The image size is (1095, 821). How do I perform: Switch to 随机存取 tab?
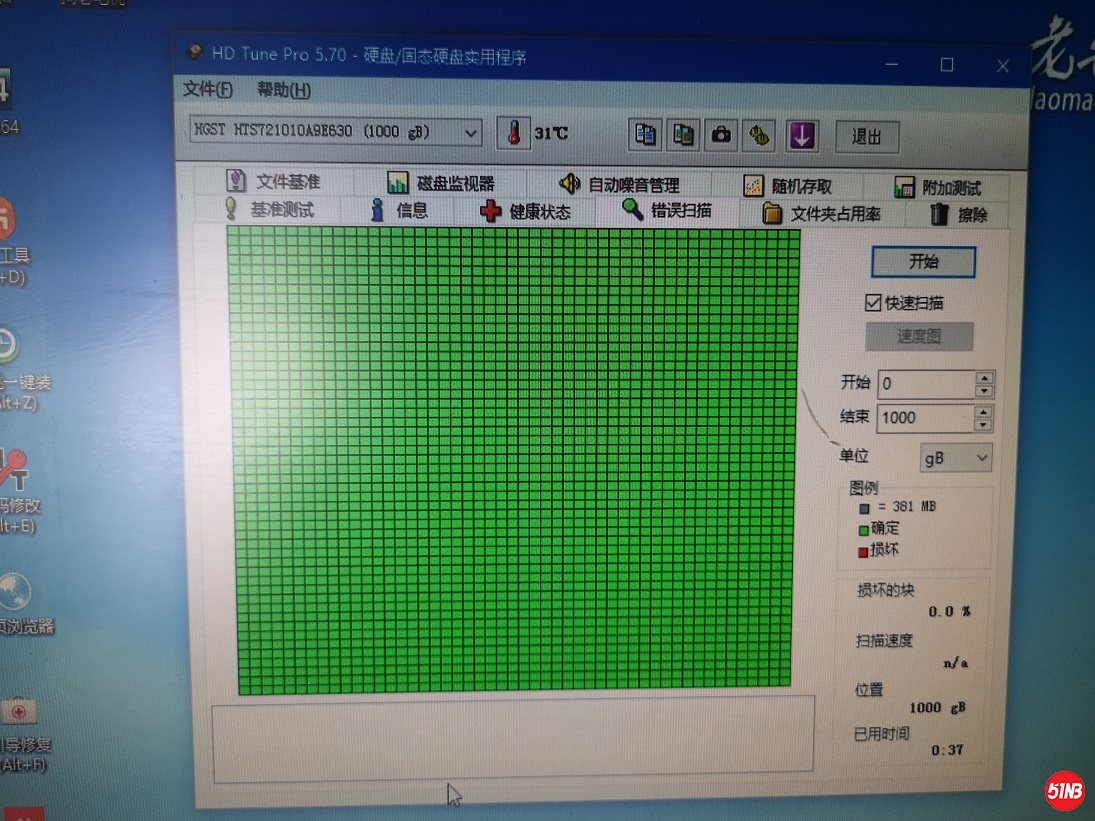pyautogui.click(x=788, y=186)
